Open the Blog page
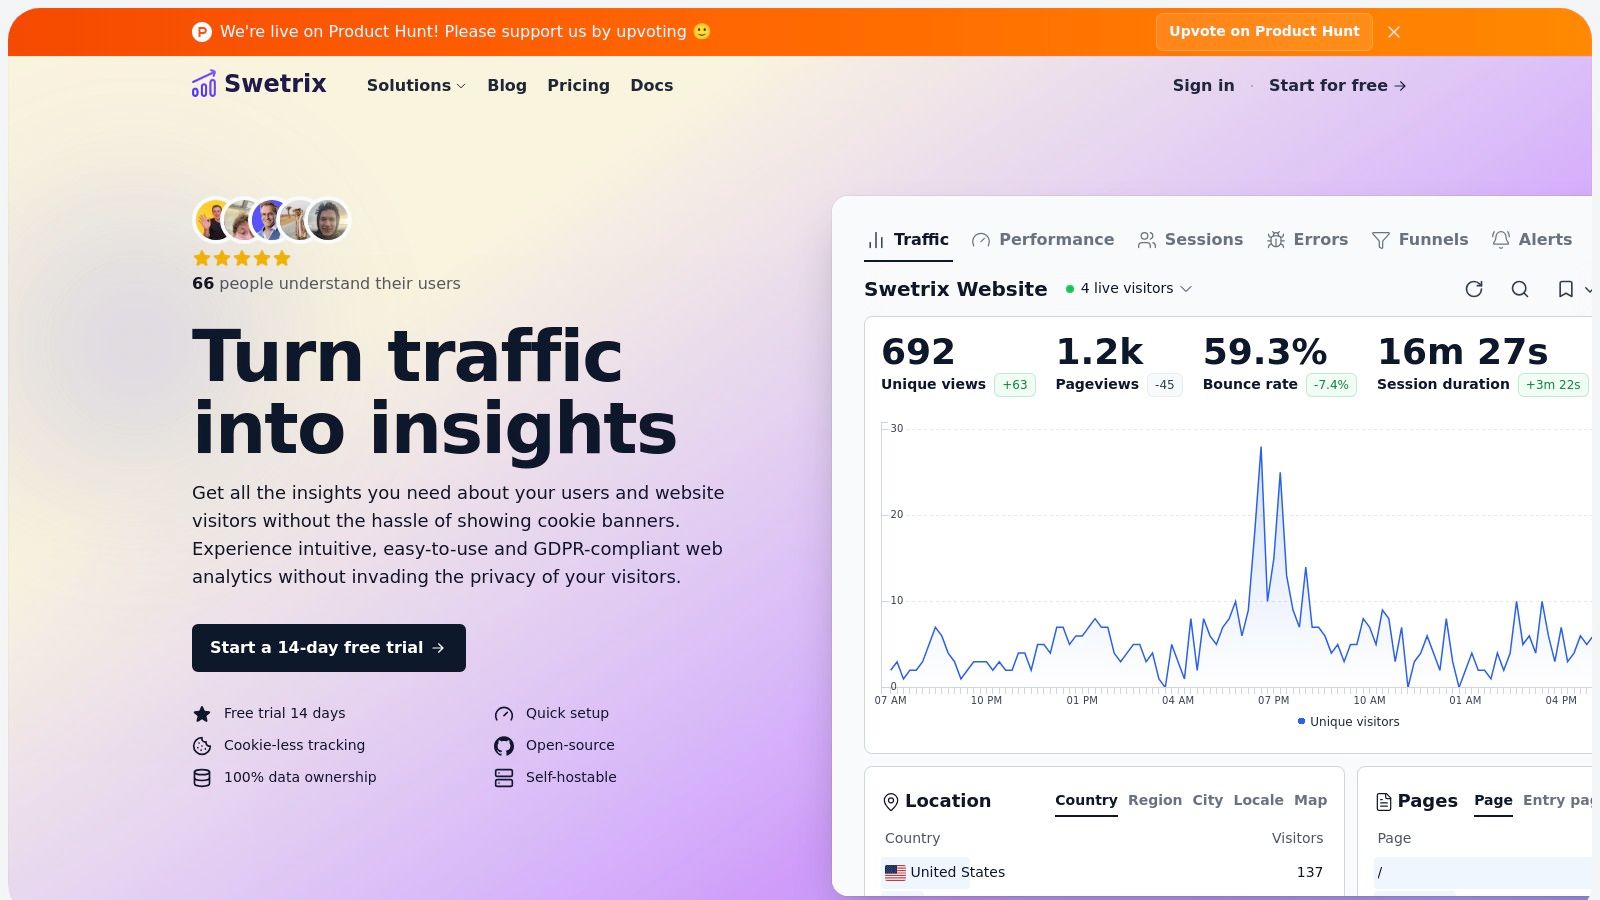The image size is (1600, 900). (x=507, y=86)
